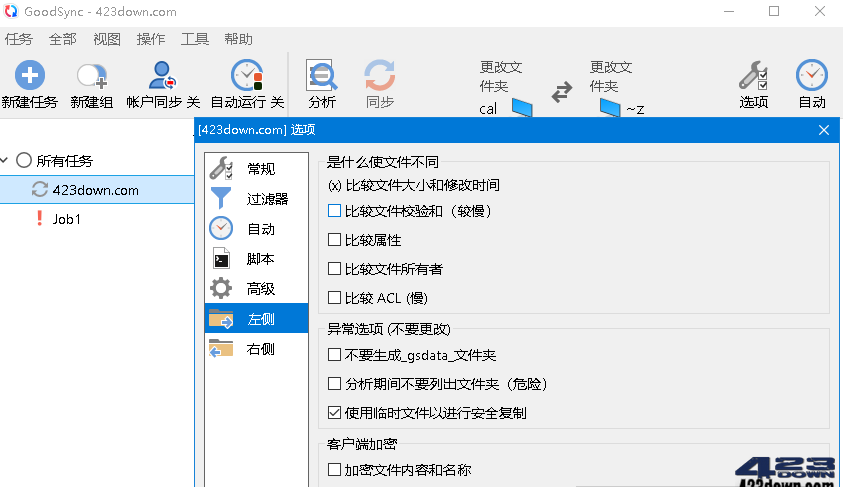Click the Analyze (分析) magnifier icon
Screen dimensions: 843x487
[x=322, y=75]
